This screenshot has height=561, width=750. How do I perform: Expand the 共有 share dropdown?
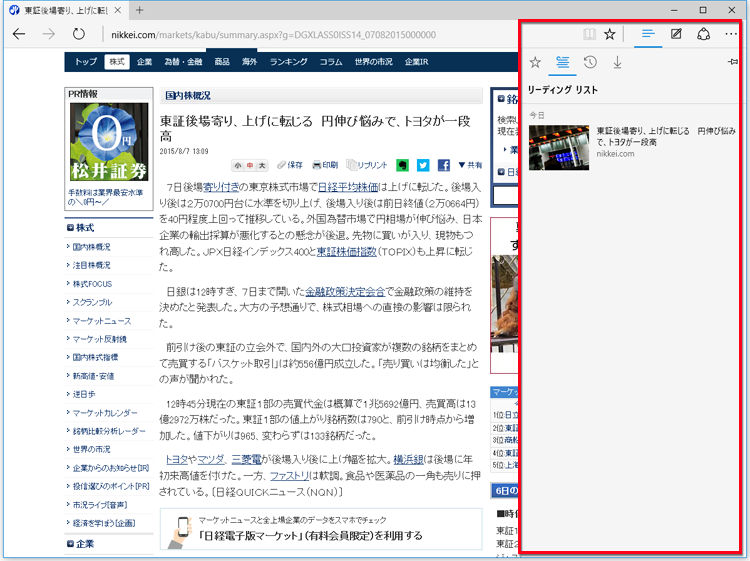(x=469, y=165)
